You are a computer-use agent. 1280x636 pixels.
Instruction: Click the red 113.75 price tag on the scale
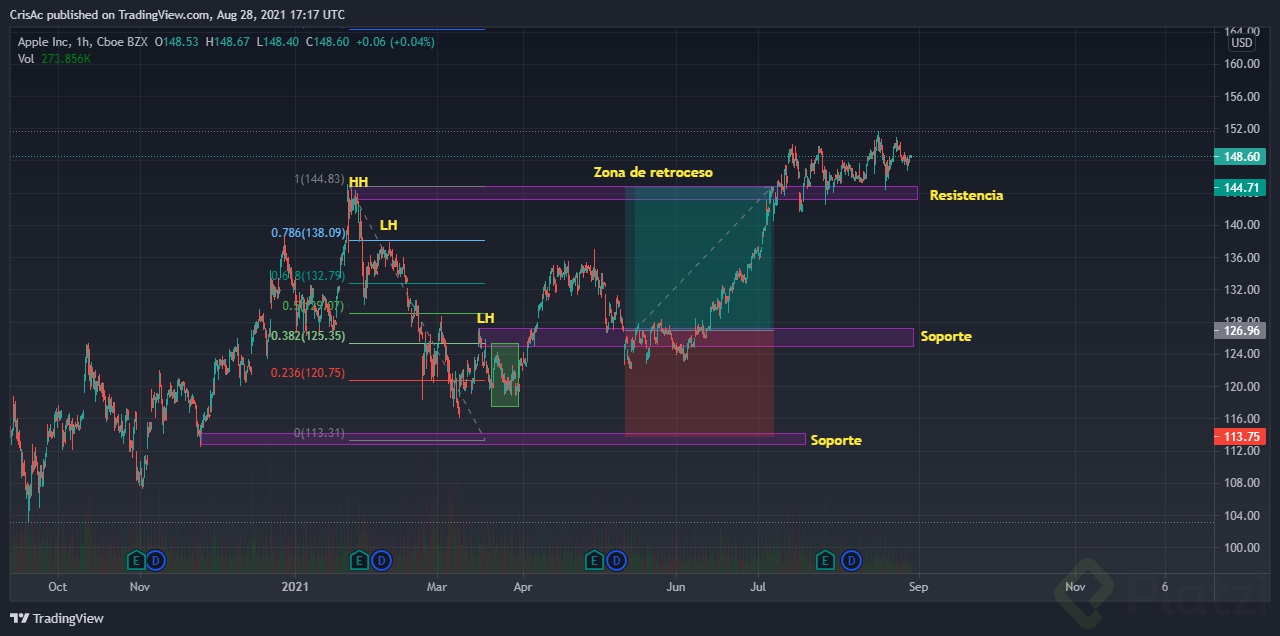coord(1240,436)
